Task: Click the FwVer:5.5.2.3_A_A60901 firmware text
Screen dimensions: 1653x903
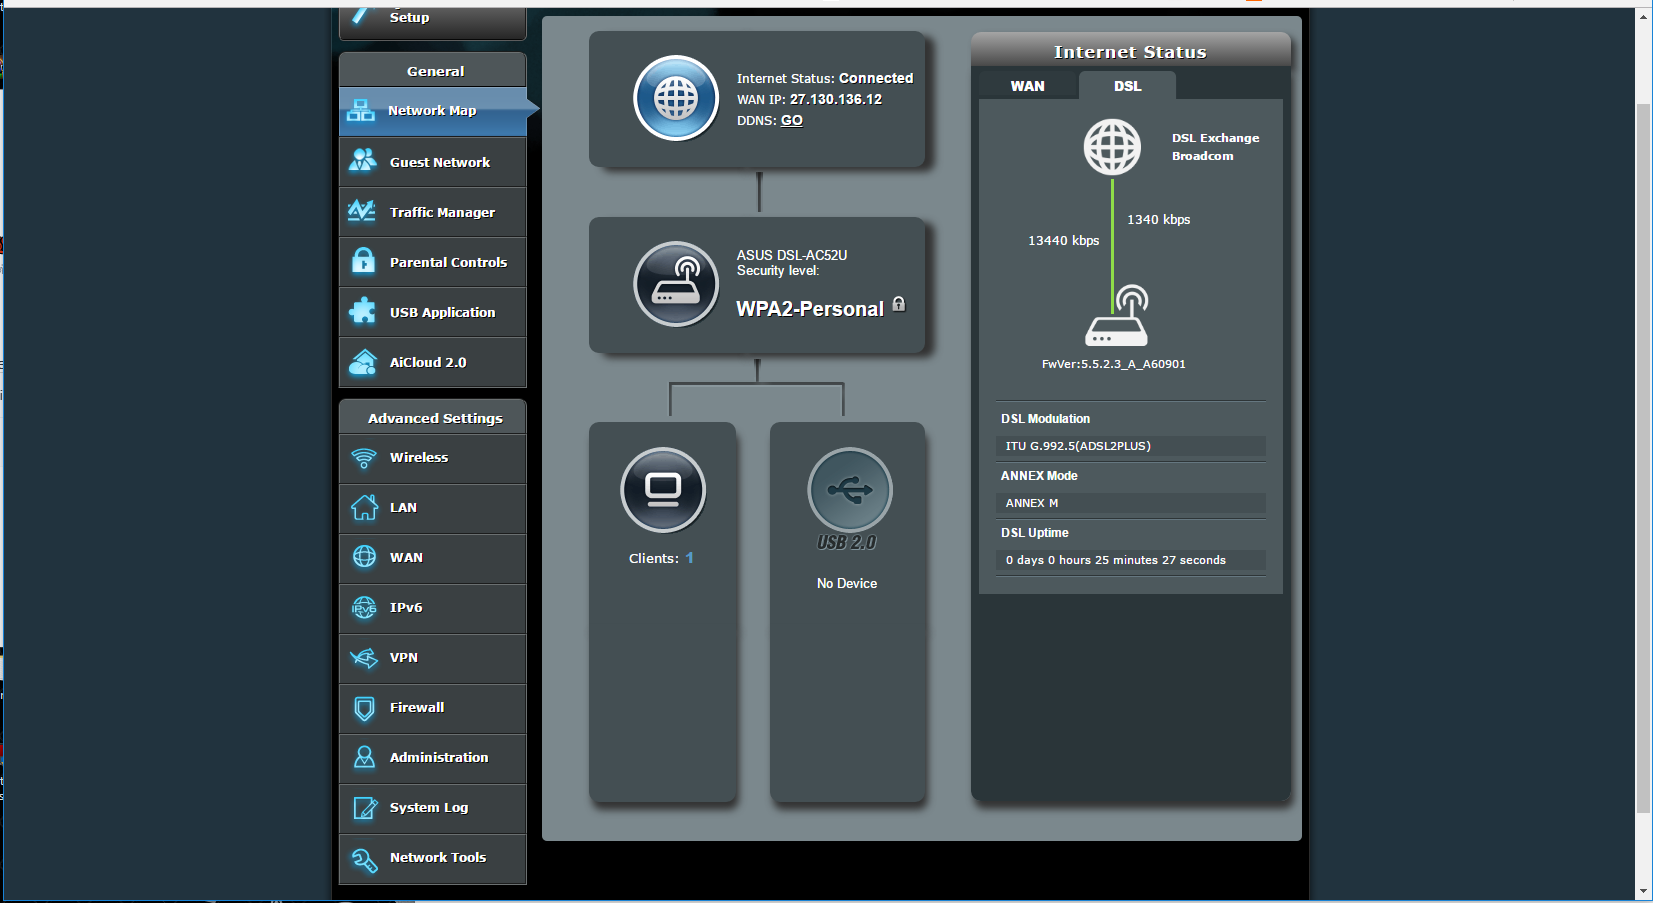Action: click(1114, 364)
